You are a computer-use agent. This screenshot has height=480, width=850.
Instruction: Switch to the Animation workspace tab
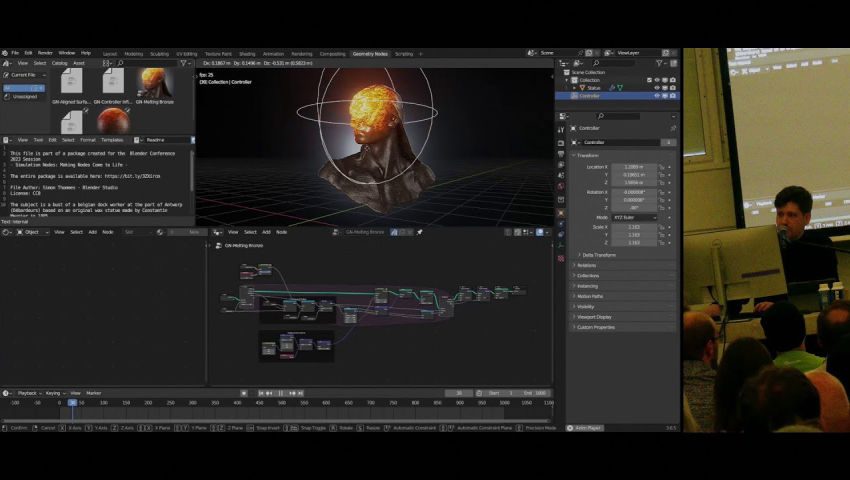(273, 54)
